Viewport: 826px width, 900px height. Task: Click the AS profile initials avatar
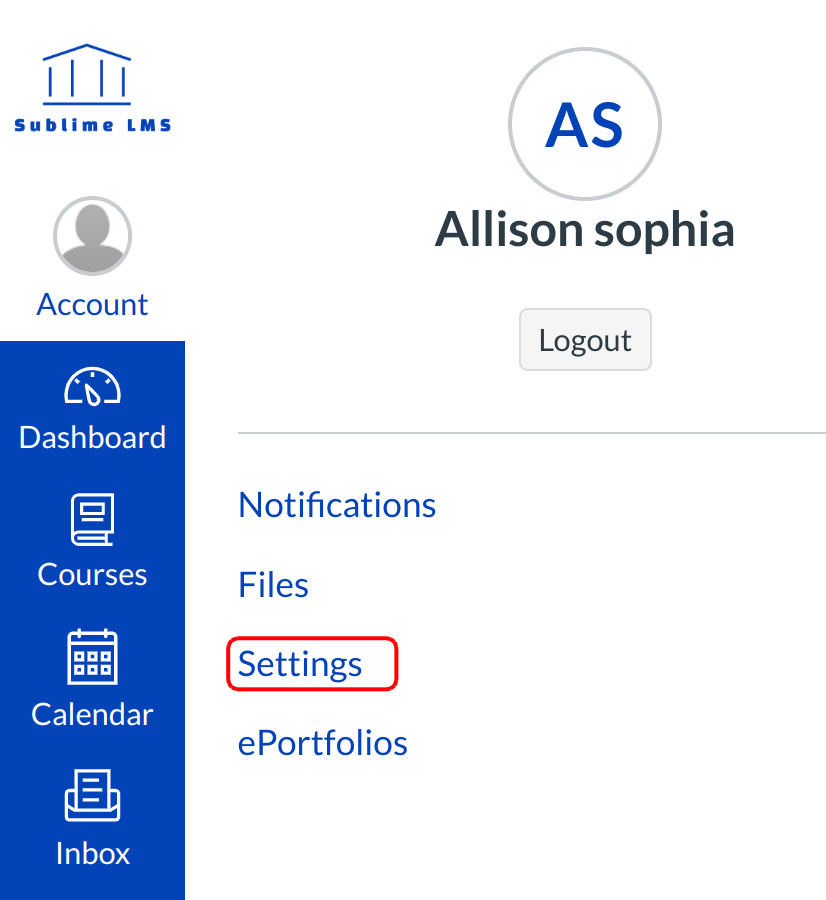coord(584,125)
